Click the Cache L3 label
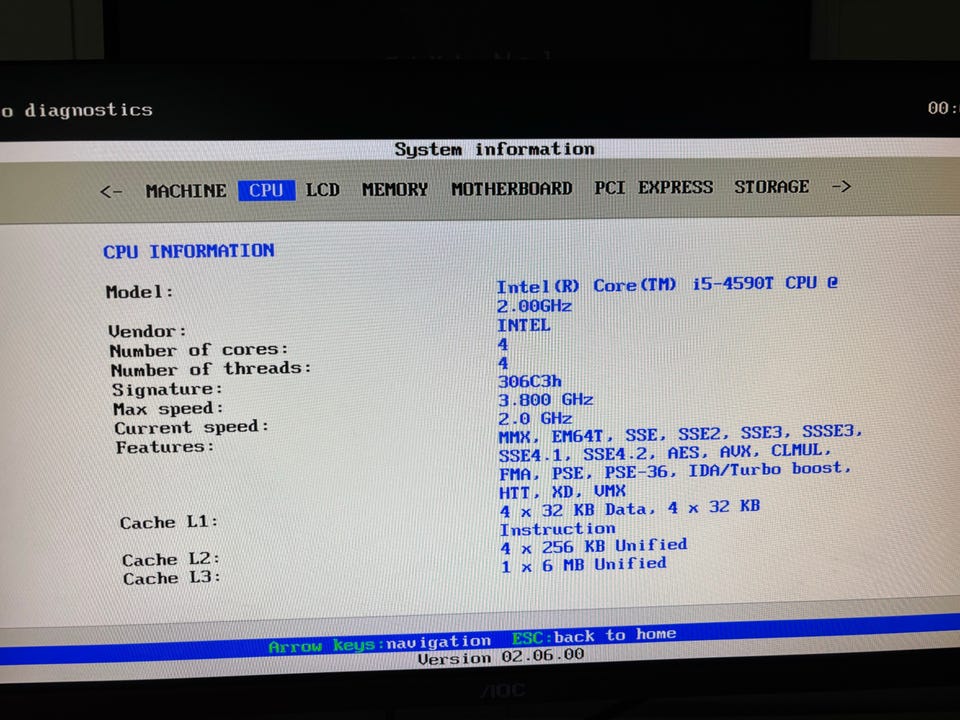Viewport: 960px width, 720px height. 172,578
